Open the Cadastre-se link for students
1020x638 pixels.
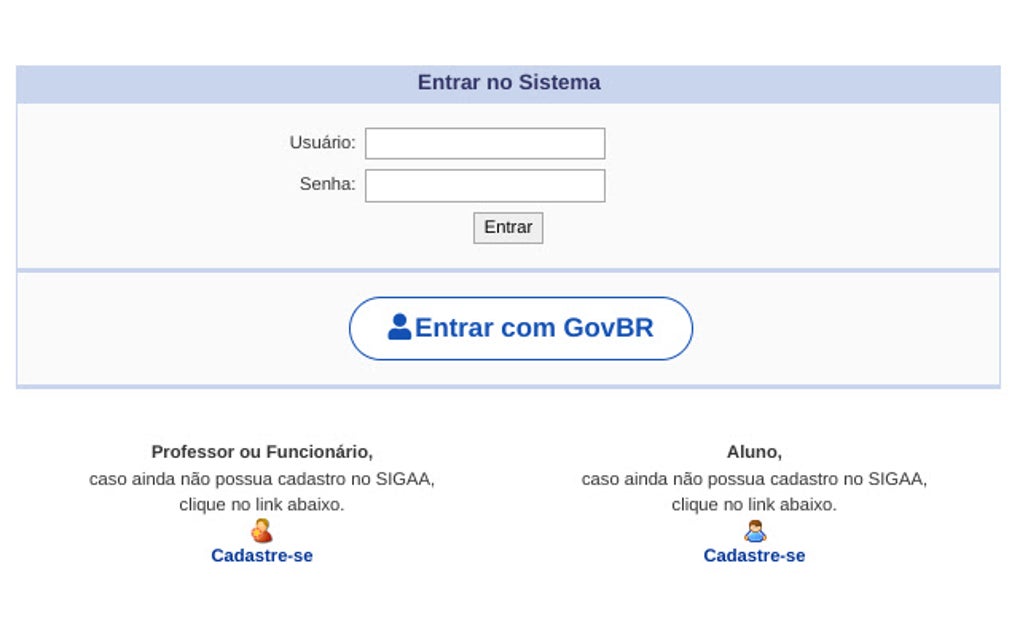coord(755,555)
